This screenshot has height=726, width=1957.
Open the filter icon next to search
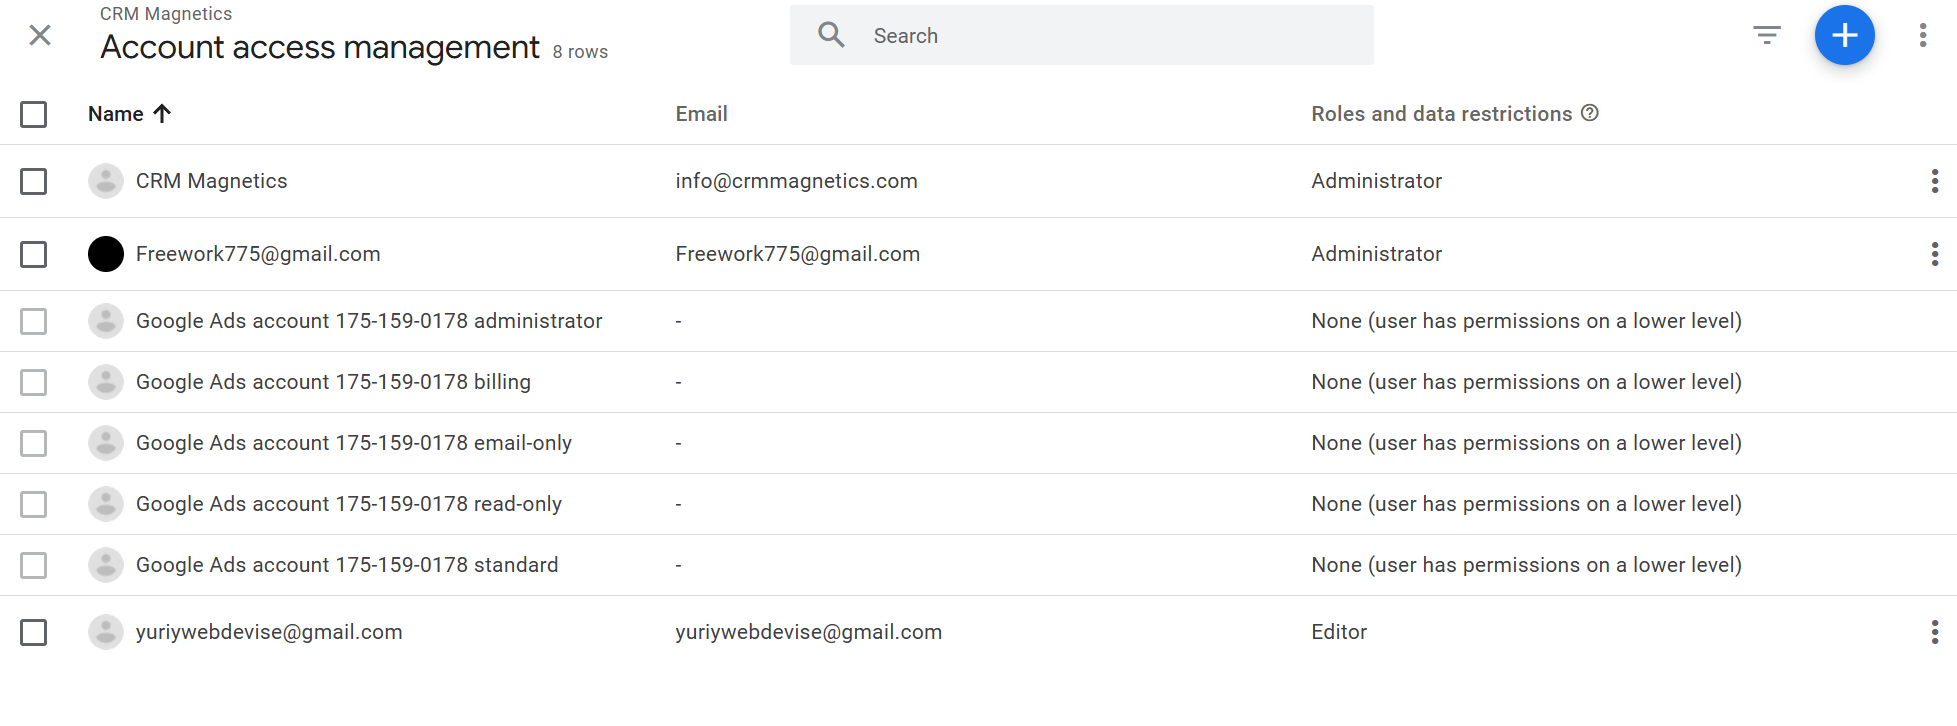[x=1766, y=36]
